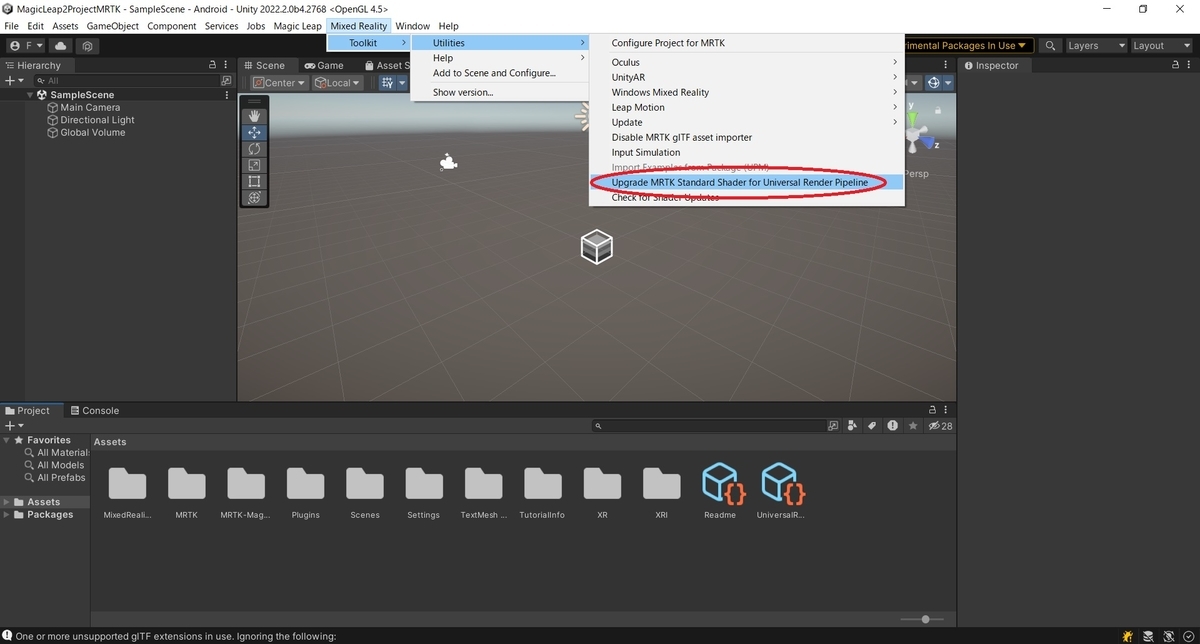Viewport: 1200px width, 644px height.
Task: Collapse SampleScene in Hierarchy
Action: tap(31, 95)
